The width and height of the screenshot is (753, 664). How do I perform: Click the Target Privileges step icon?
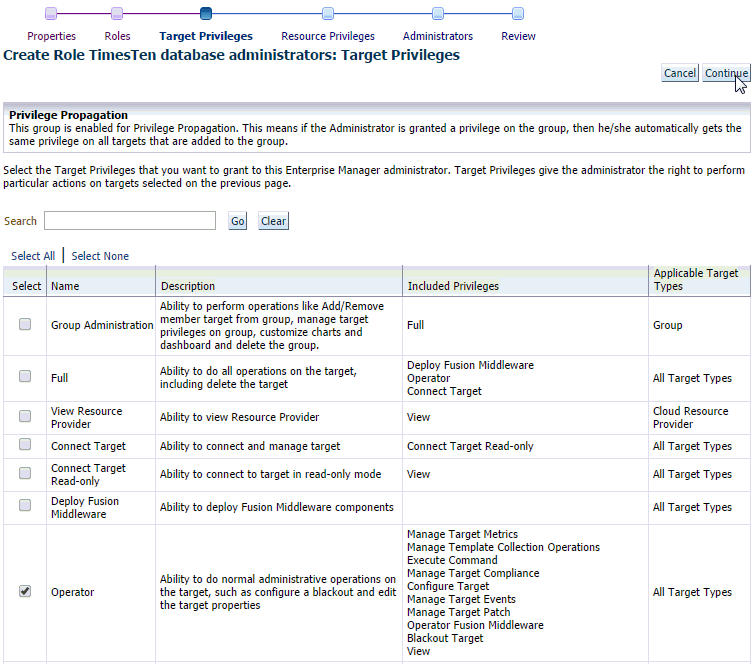tap(206, 14)
